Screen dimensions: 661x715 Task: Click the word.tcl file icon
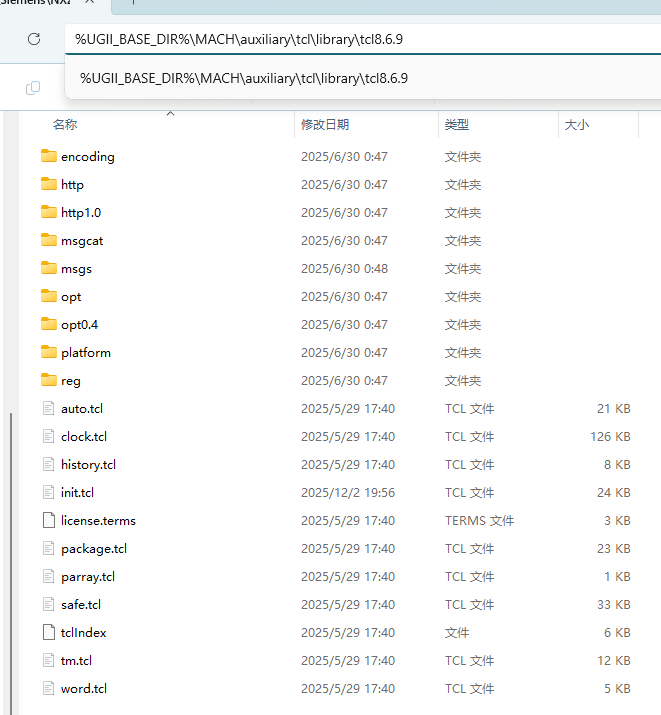[48, 688]
